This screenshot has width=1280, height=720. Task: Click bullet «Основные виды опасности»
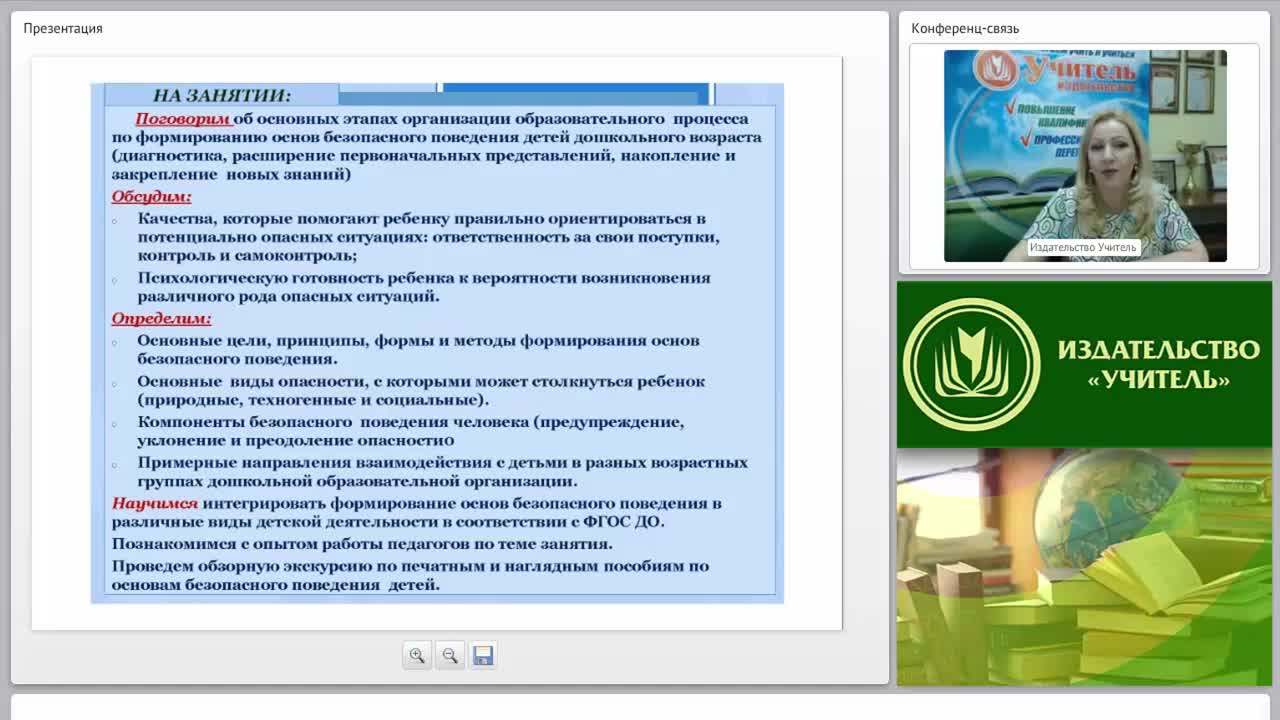pyautogui.click(x=421, y=390)
